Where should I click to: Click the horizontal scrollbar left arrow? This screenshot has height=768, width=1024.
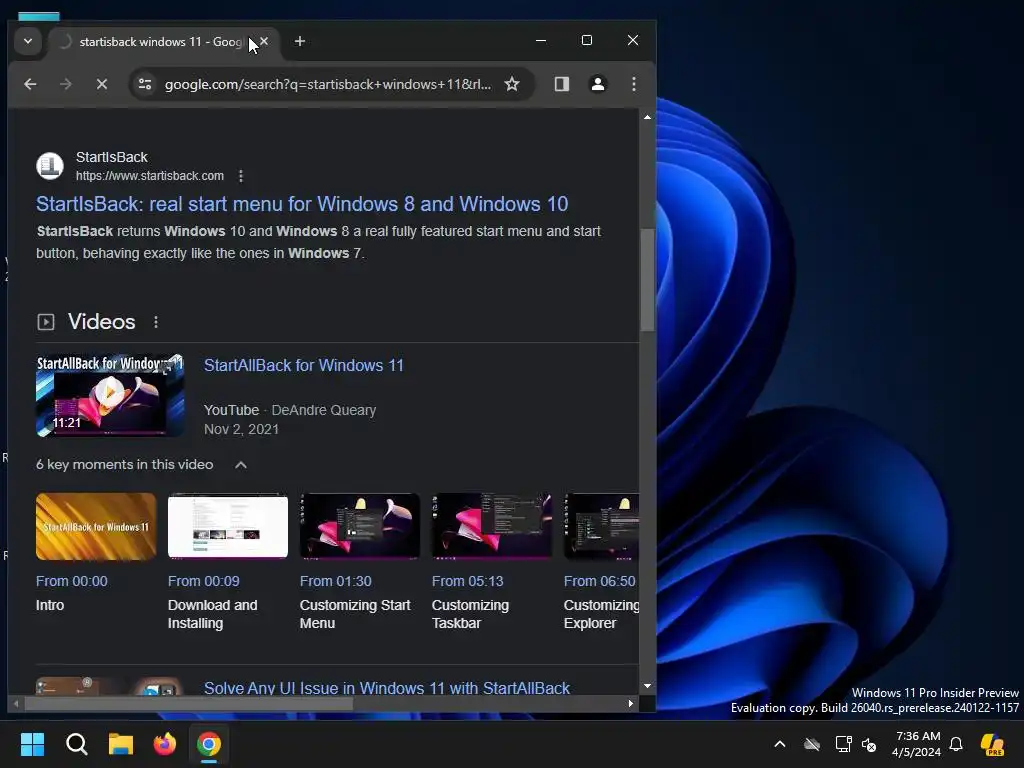coord(16,703)
